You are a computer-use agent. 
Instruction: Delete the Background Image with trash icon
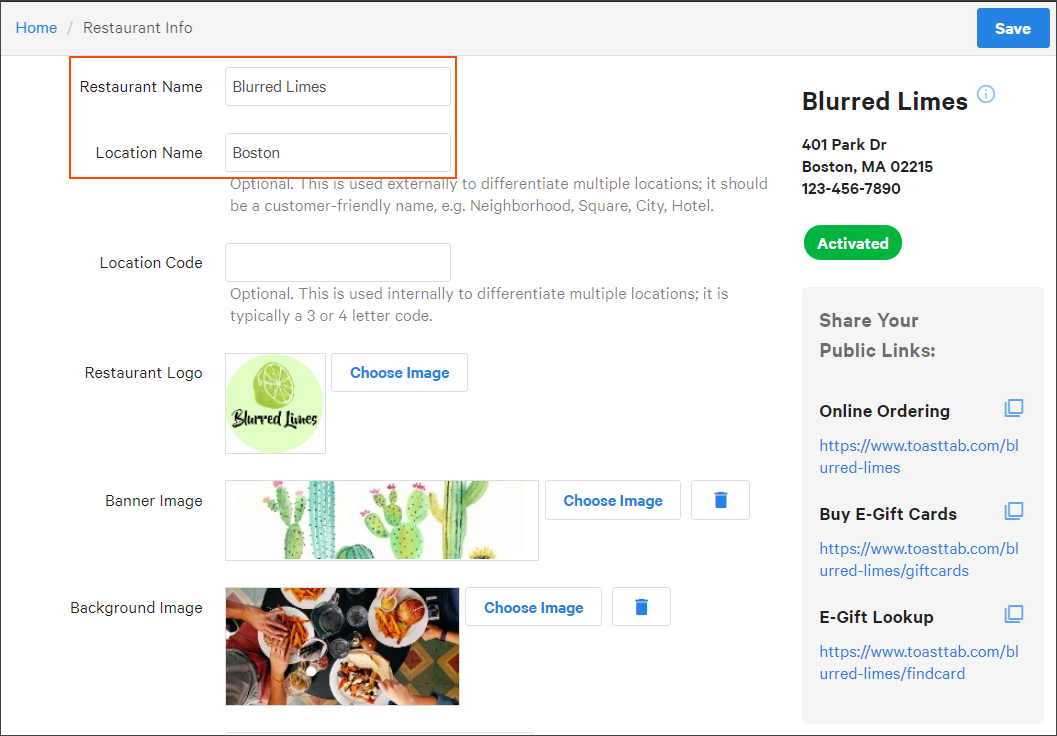(x=641, y=607)
